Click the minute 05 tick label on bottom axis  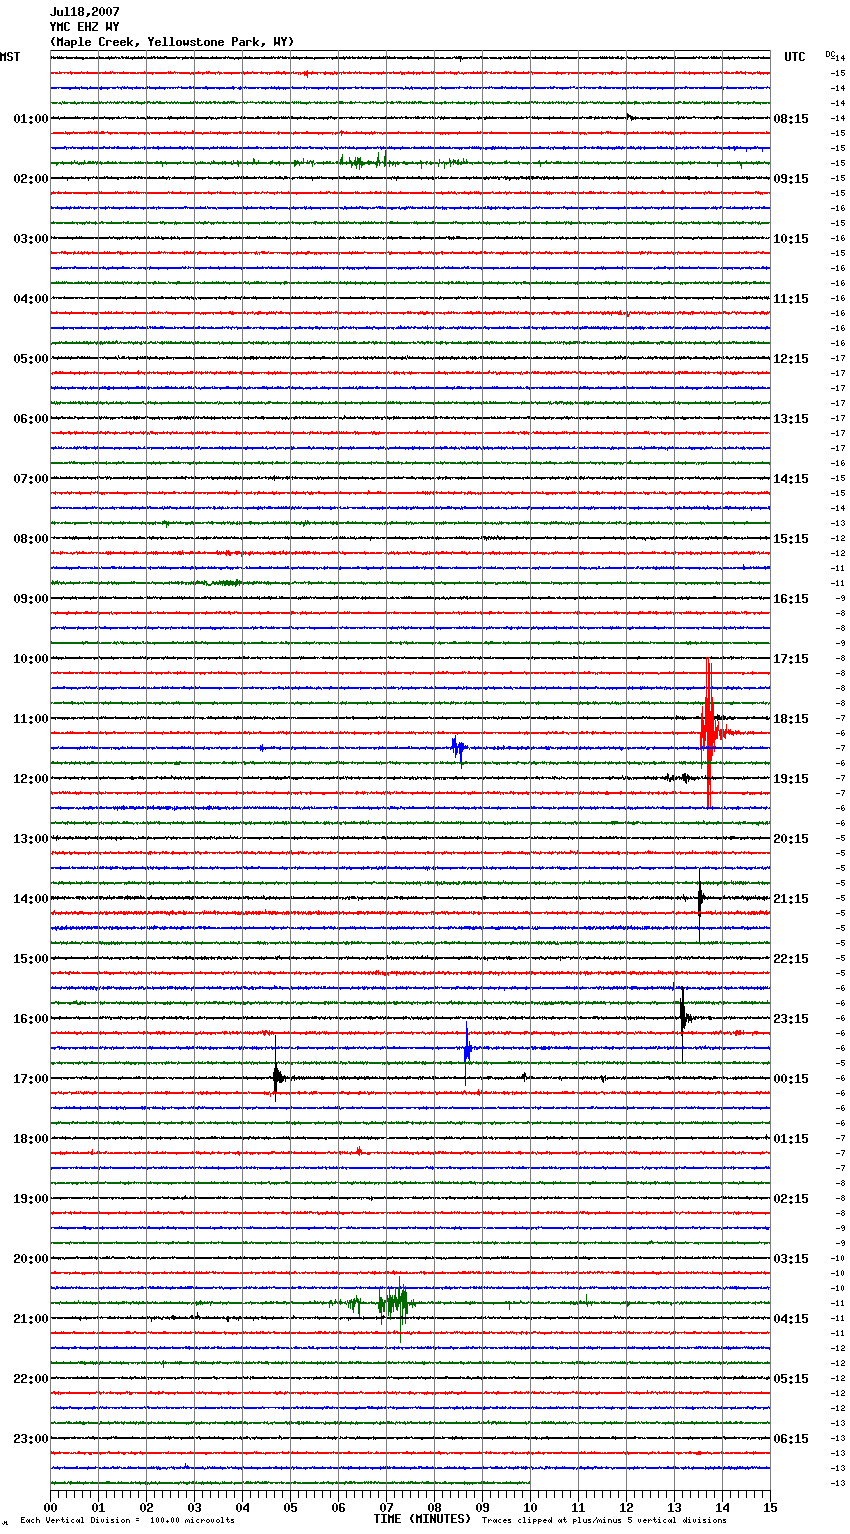click(290, 1507)
